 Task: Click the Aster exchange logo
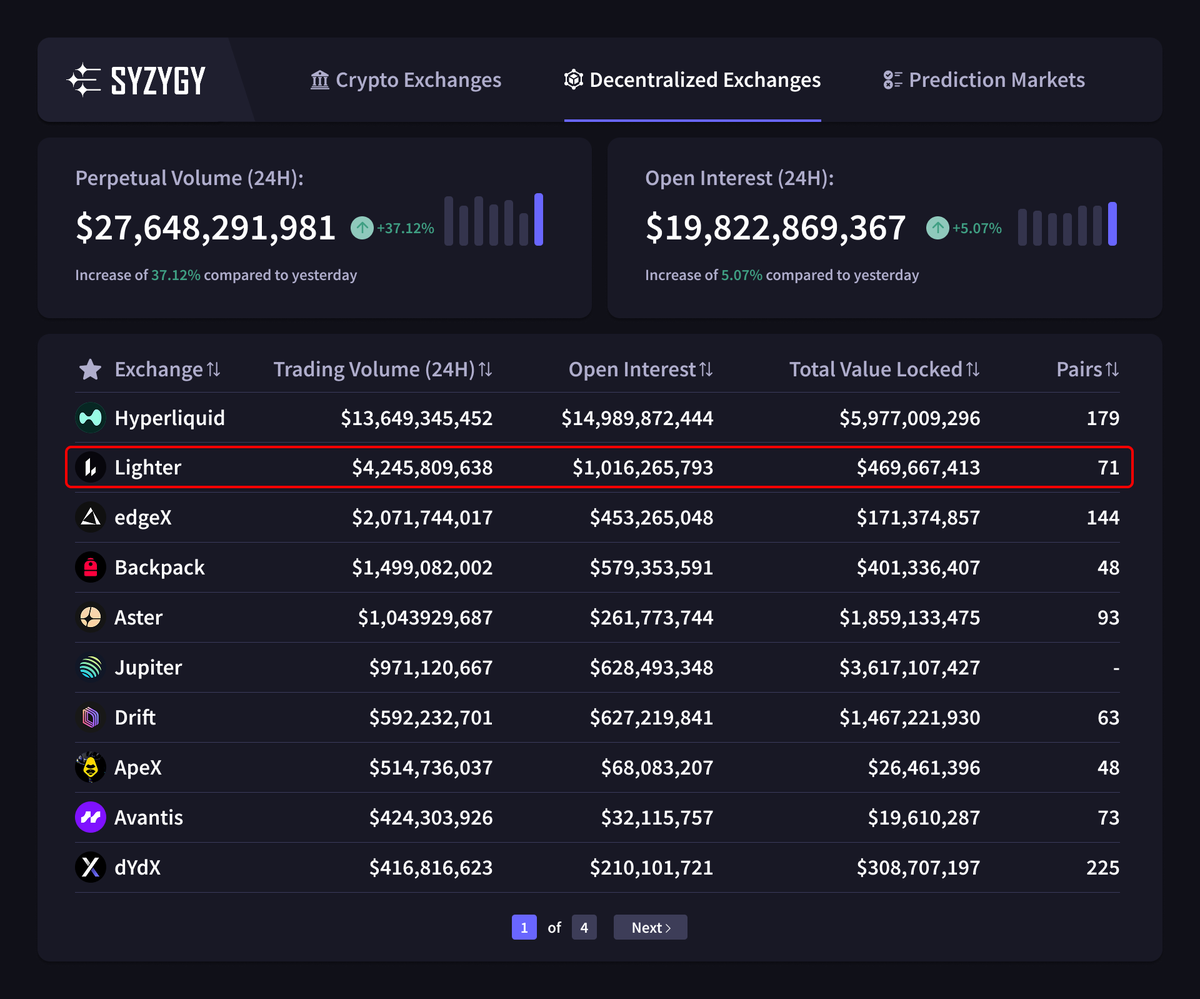click(x=90, y=617)
